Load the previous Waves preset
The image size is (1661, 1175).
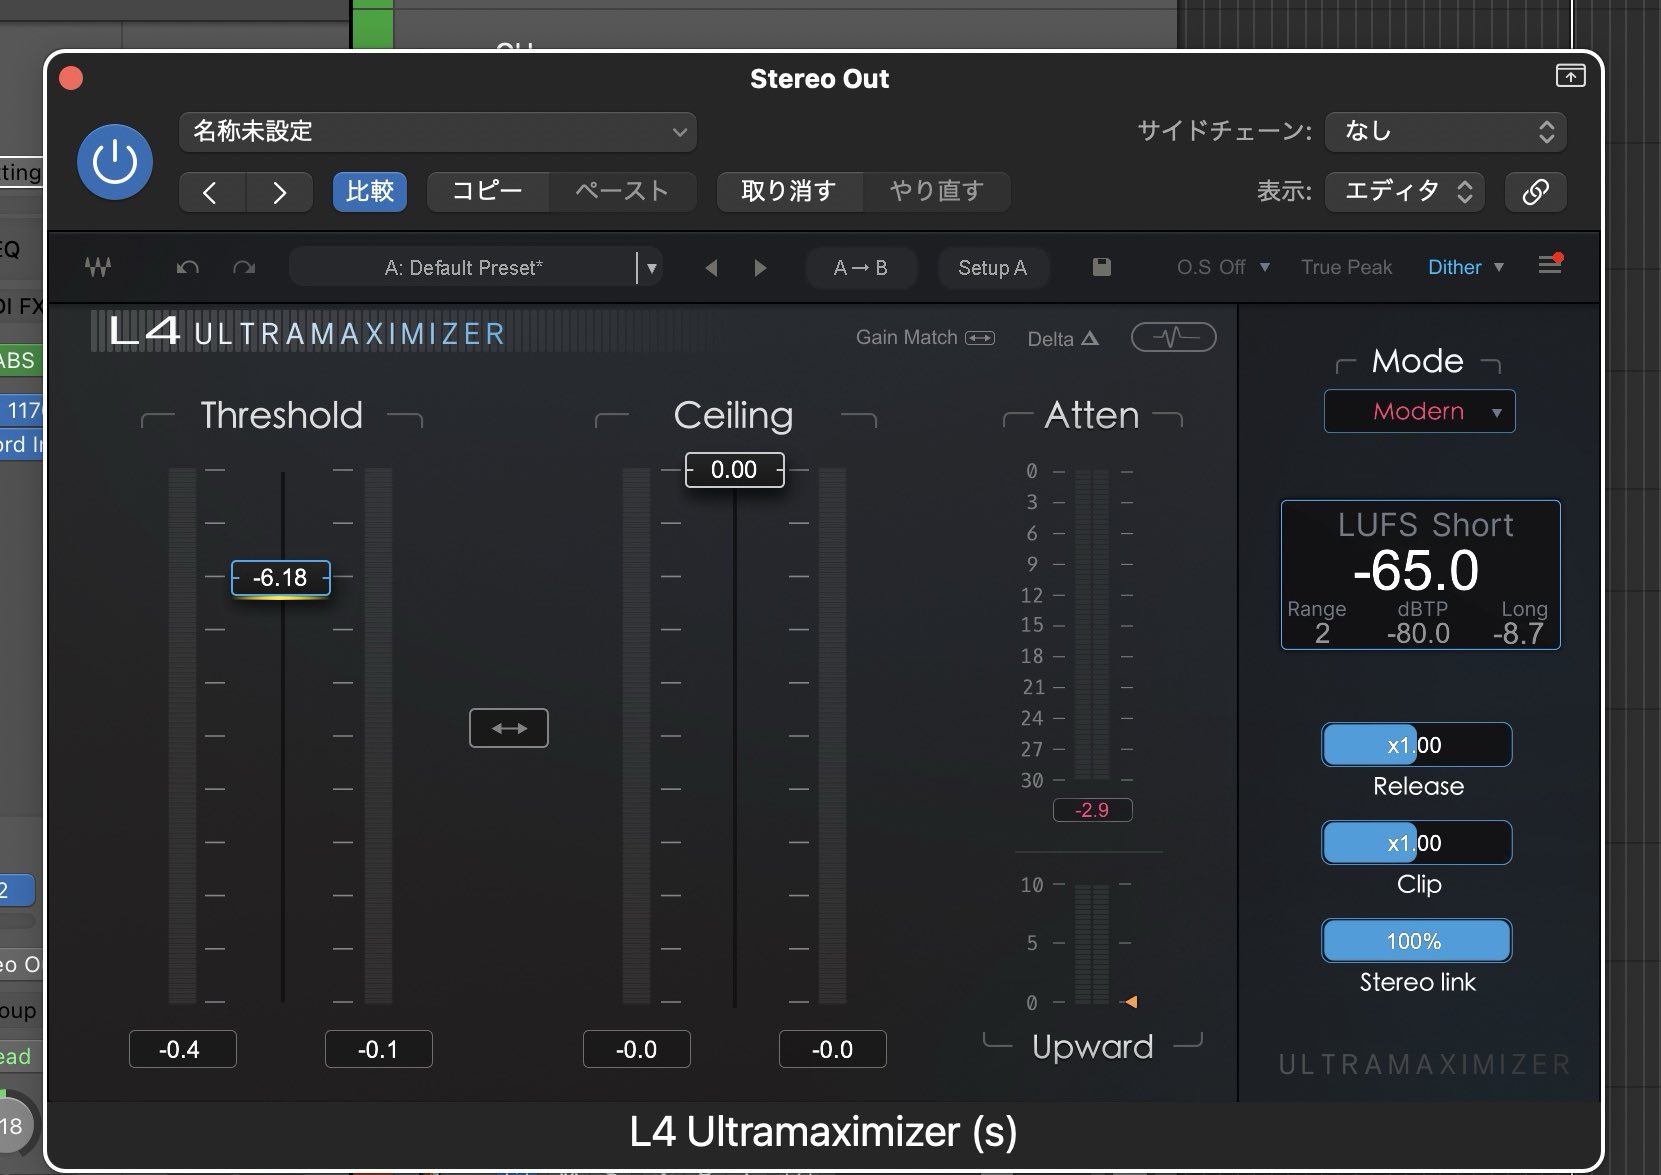pos(711,268)
